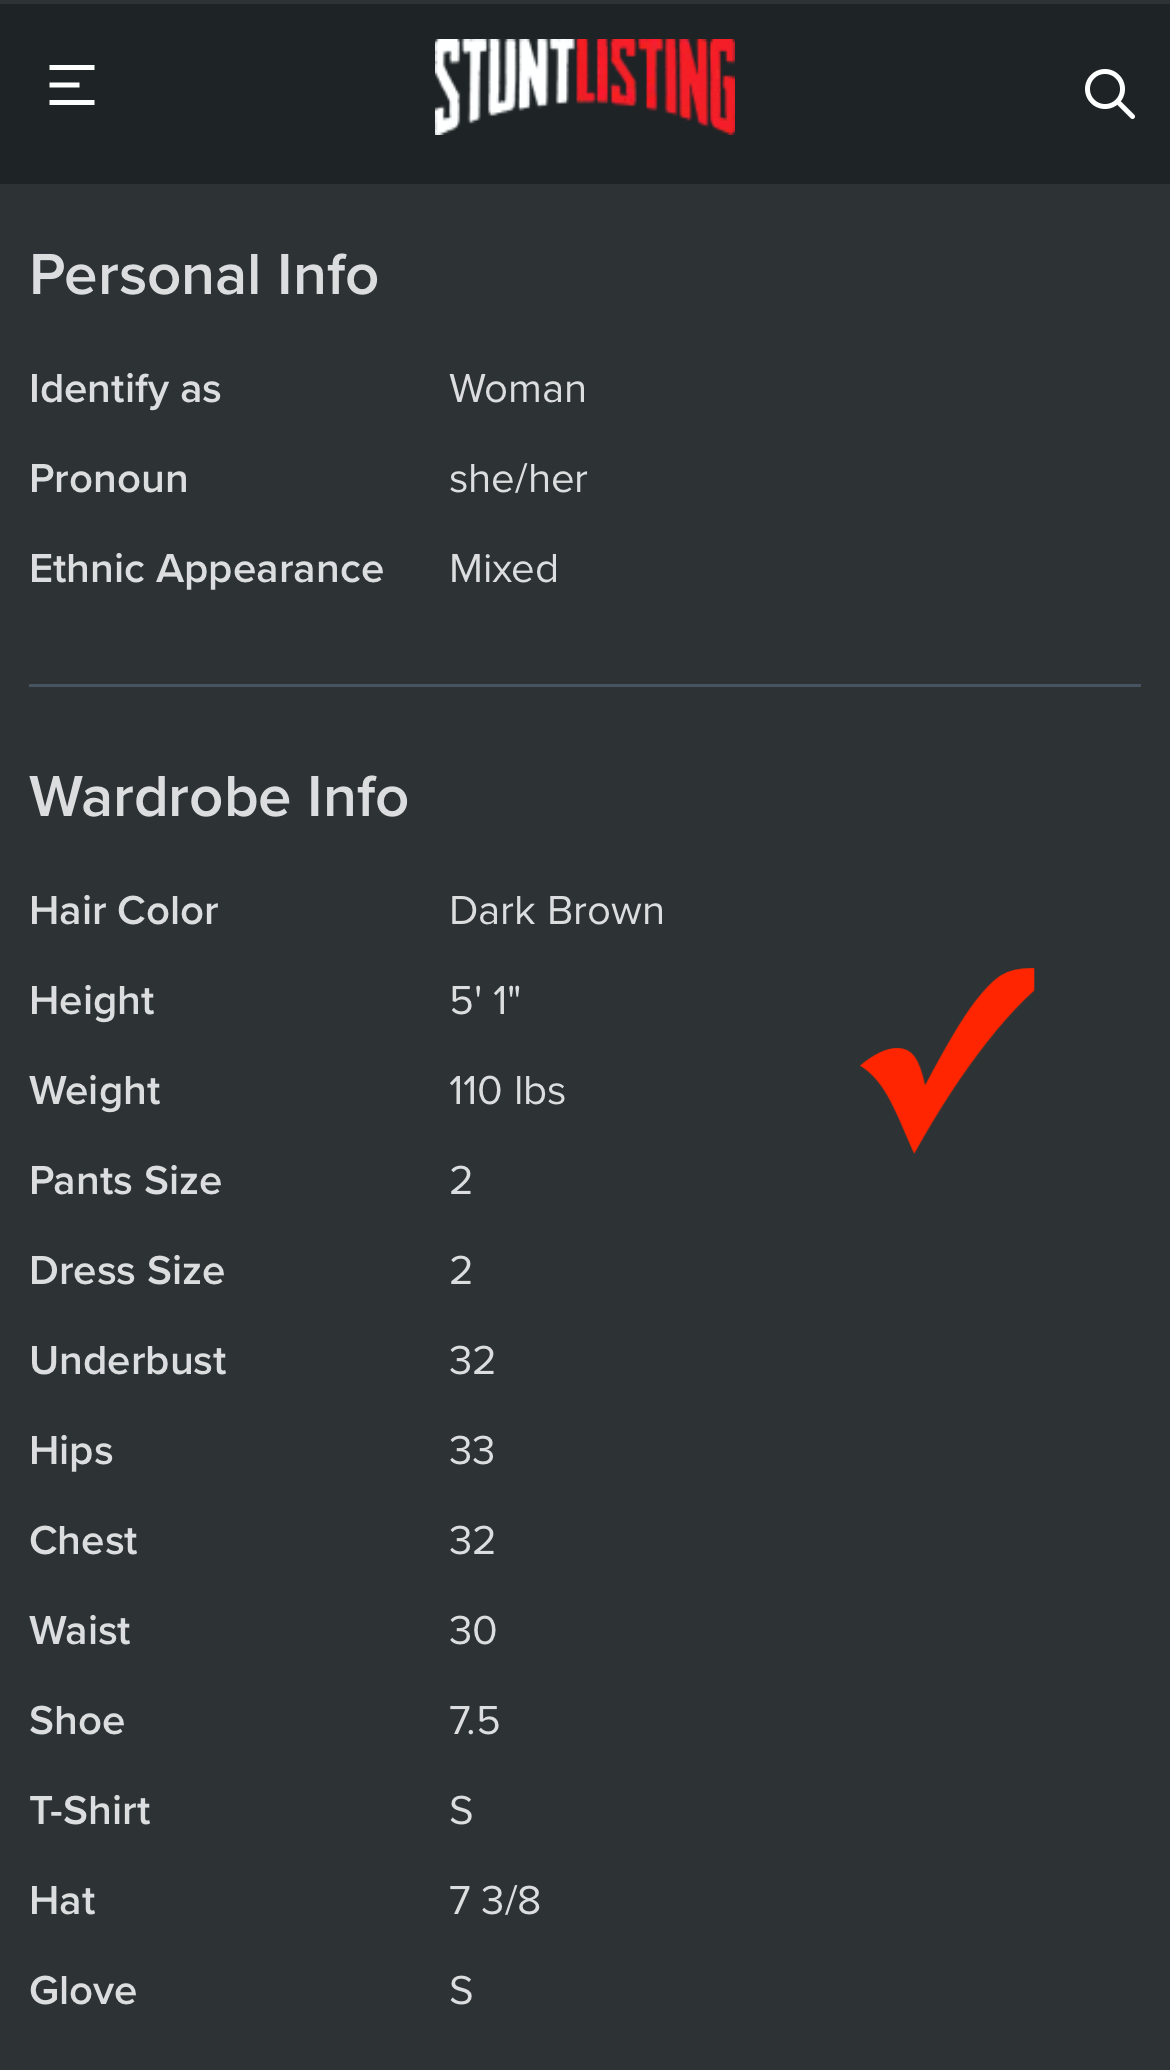Click the Woman identity value
Image resolution: width=1170 pixels, height=2070 pixels.
coord(518,389)
